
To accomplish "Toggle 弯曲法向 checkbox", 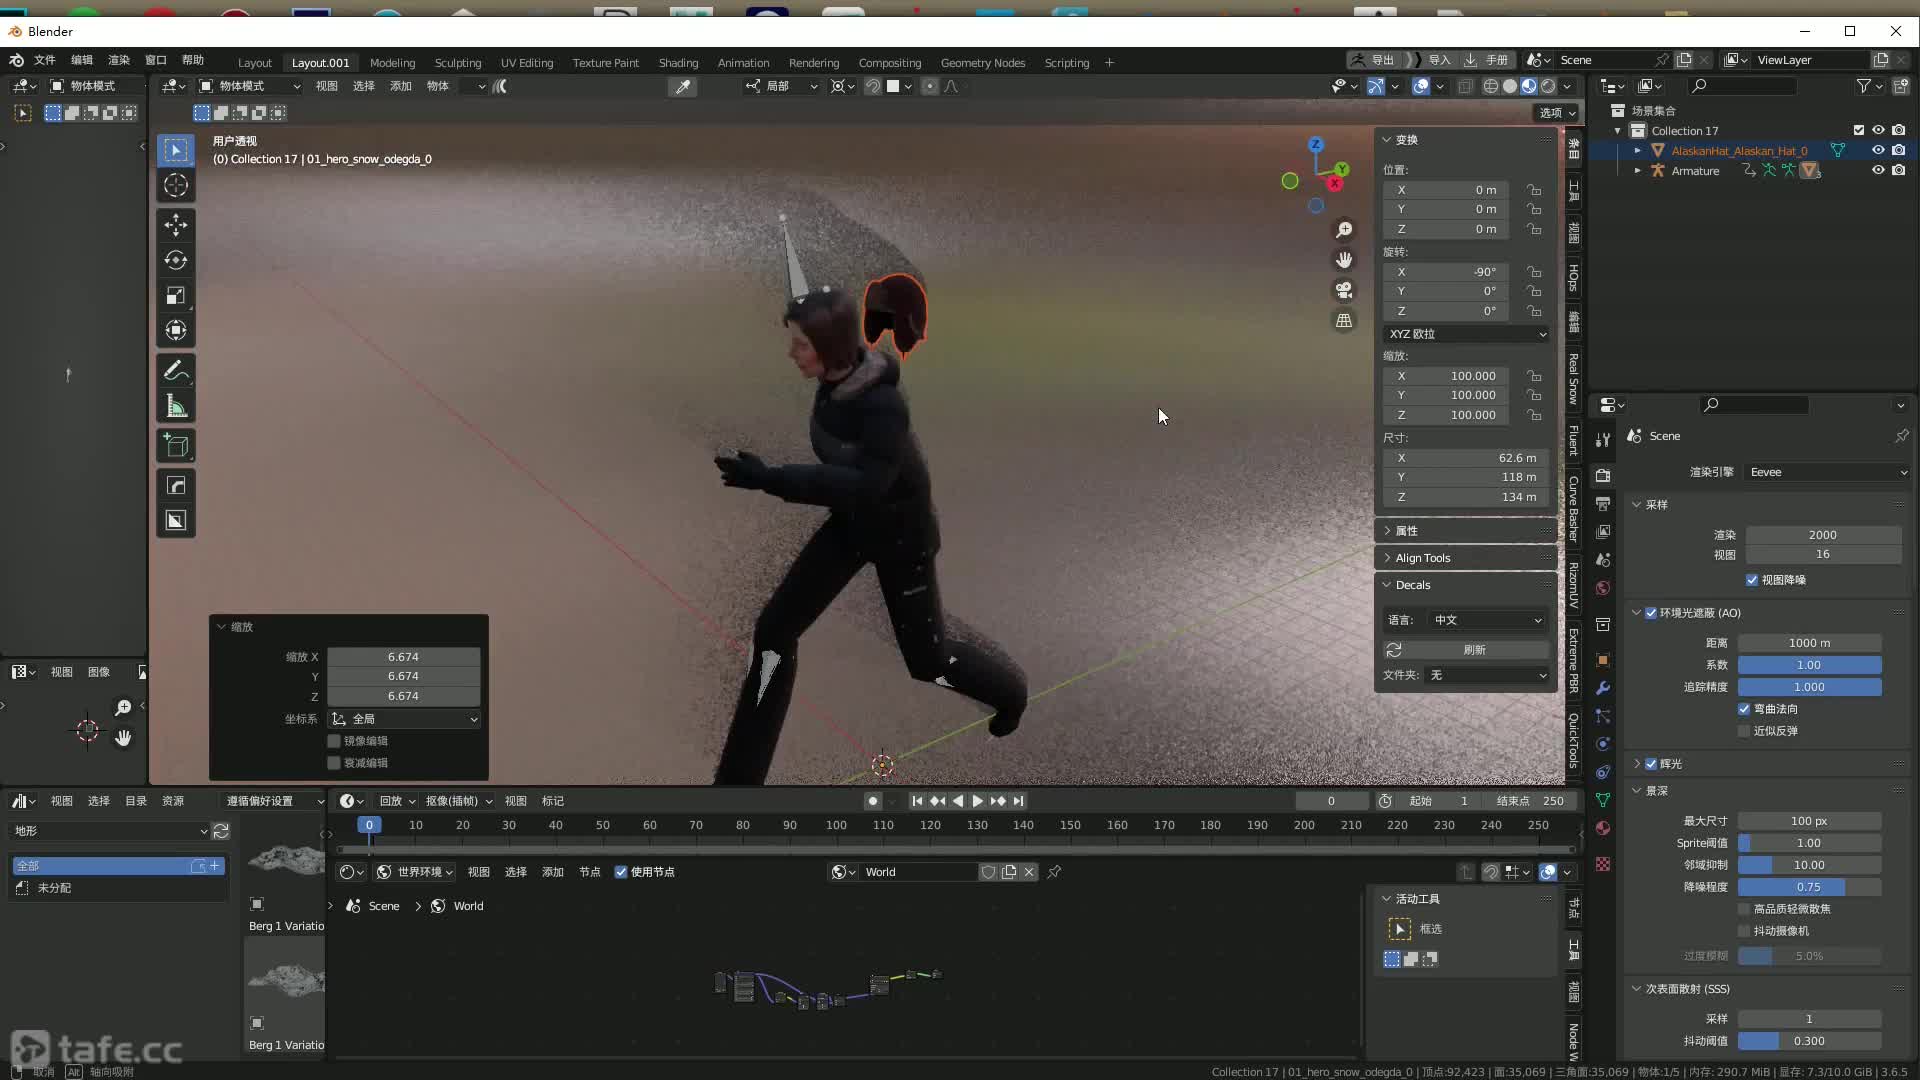I will pos(1744,709).
